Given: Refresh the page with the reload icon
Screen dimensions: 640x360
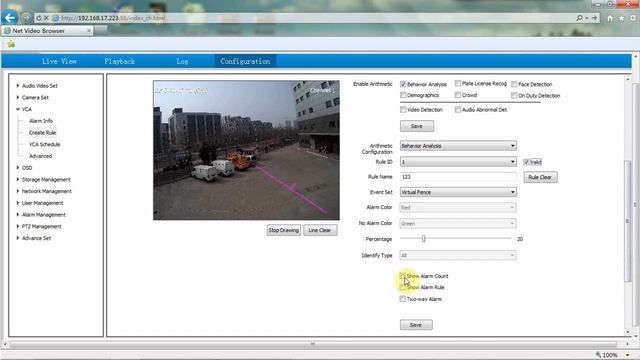Looking at the screenshot, I should [39, 18].
